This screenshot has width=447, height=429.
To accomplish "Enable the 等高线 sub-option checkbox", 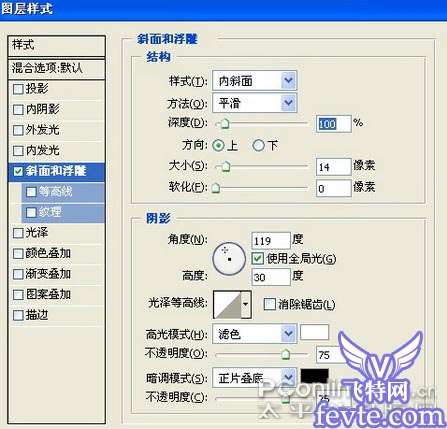I will click(x=31, y=192).
